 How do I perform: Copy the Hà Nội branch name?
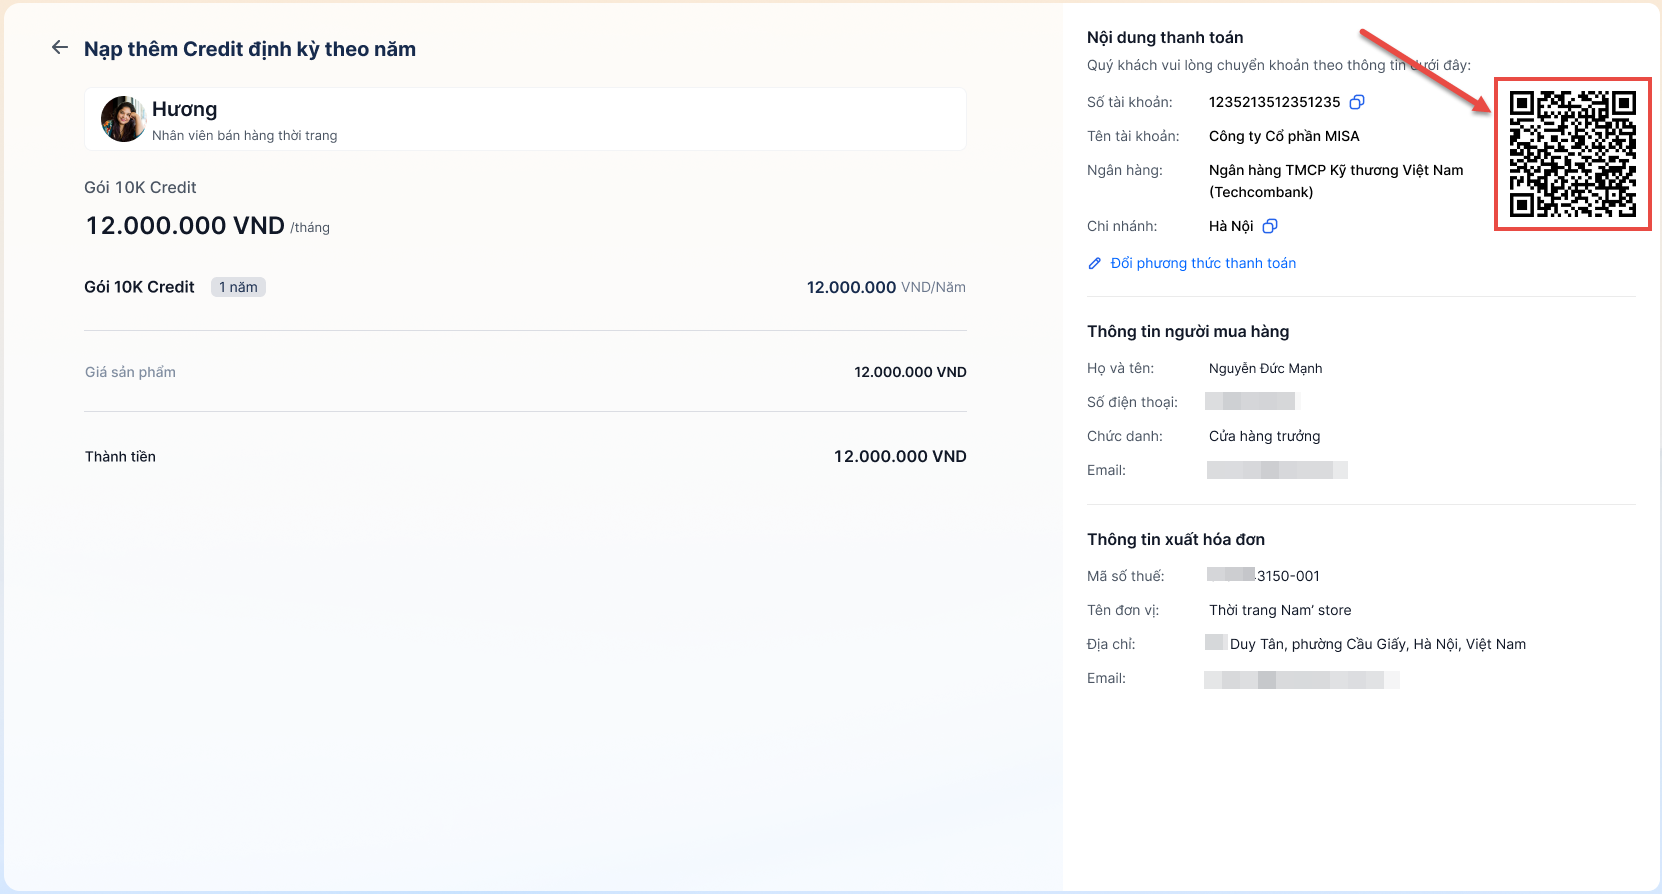pos(1270,226)
